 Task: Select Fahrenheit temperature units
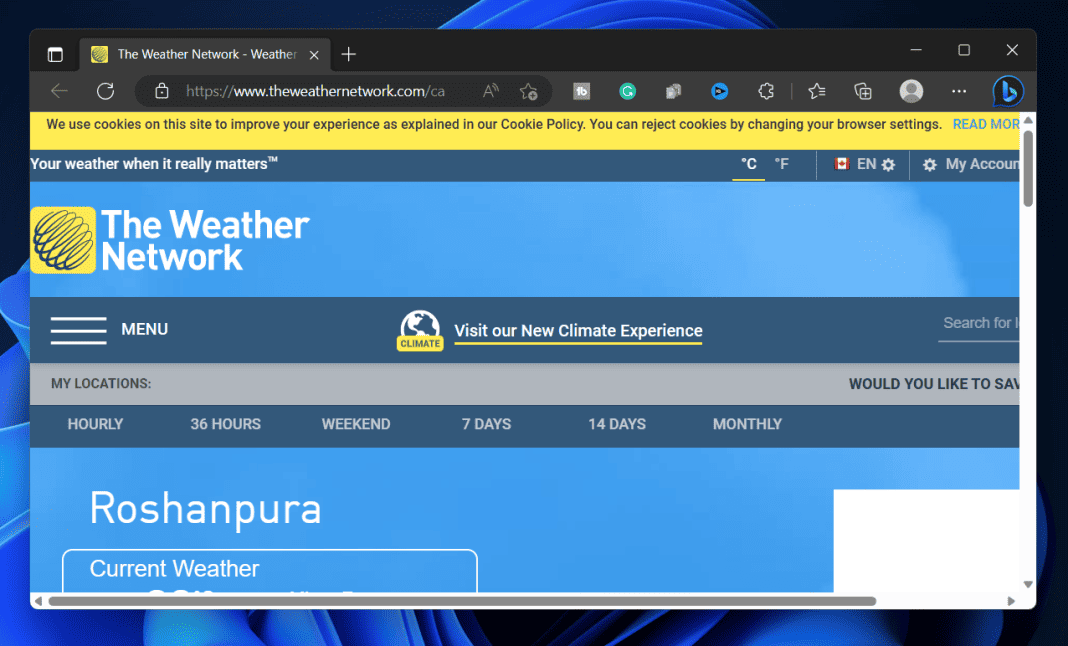click(x=781, y=163)
